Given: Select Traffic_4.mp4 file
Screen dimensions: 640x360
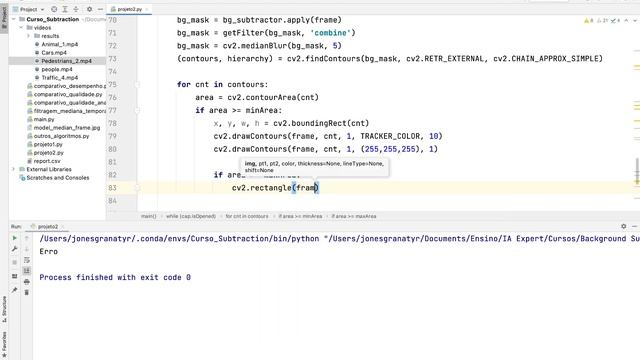Looking at the screenshot, I should (60, 78).
